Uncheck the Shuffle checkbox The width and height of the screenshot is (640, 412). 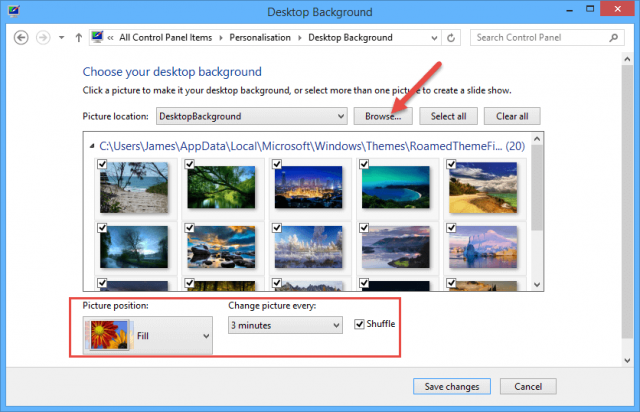coord(359,324)
